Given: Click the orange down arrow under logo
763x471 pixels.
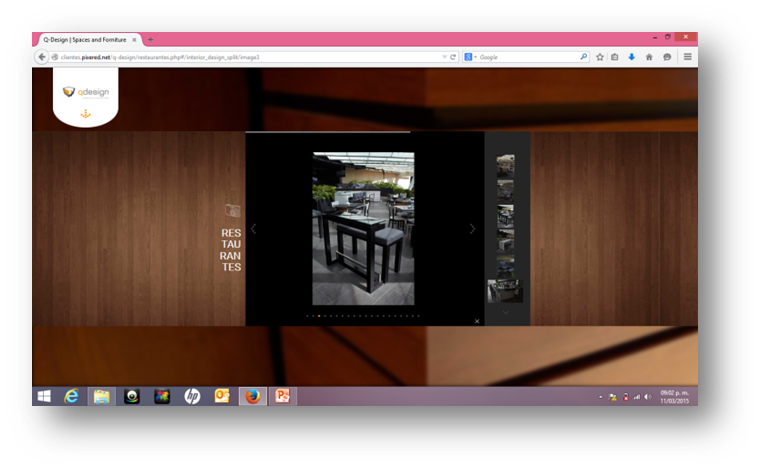Looking at the screenshot, I should click(x=85, y=115).
